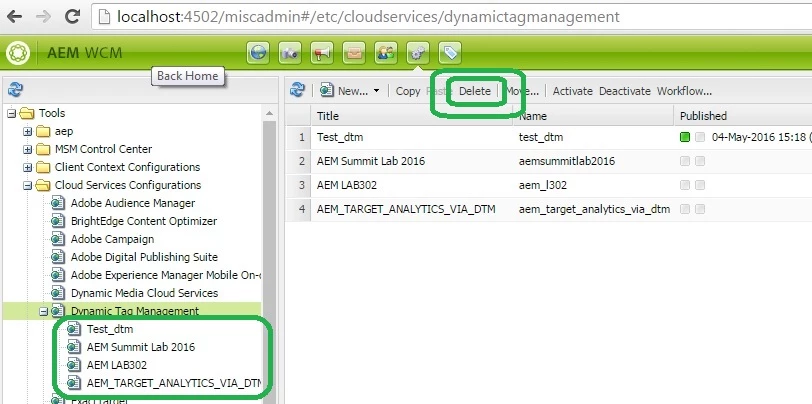This screenshot has height=404, width=812.
Task: Click the green published indicator of Test_dtm
Action: click(685, 137)
